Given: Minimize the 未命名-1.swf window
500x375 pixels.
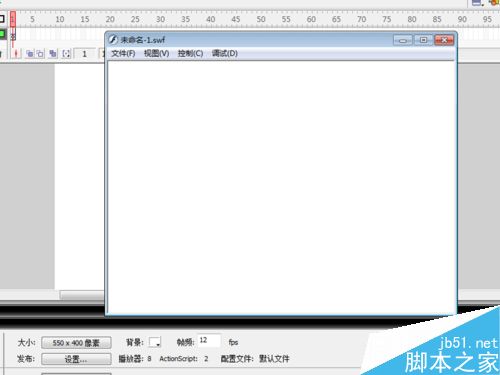Looking at the screenshot, I should pos(403,40).
